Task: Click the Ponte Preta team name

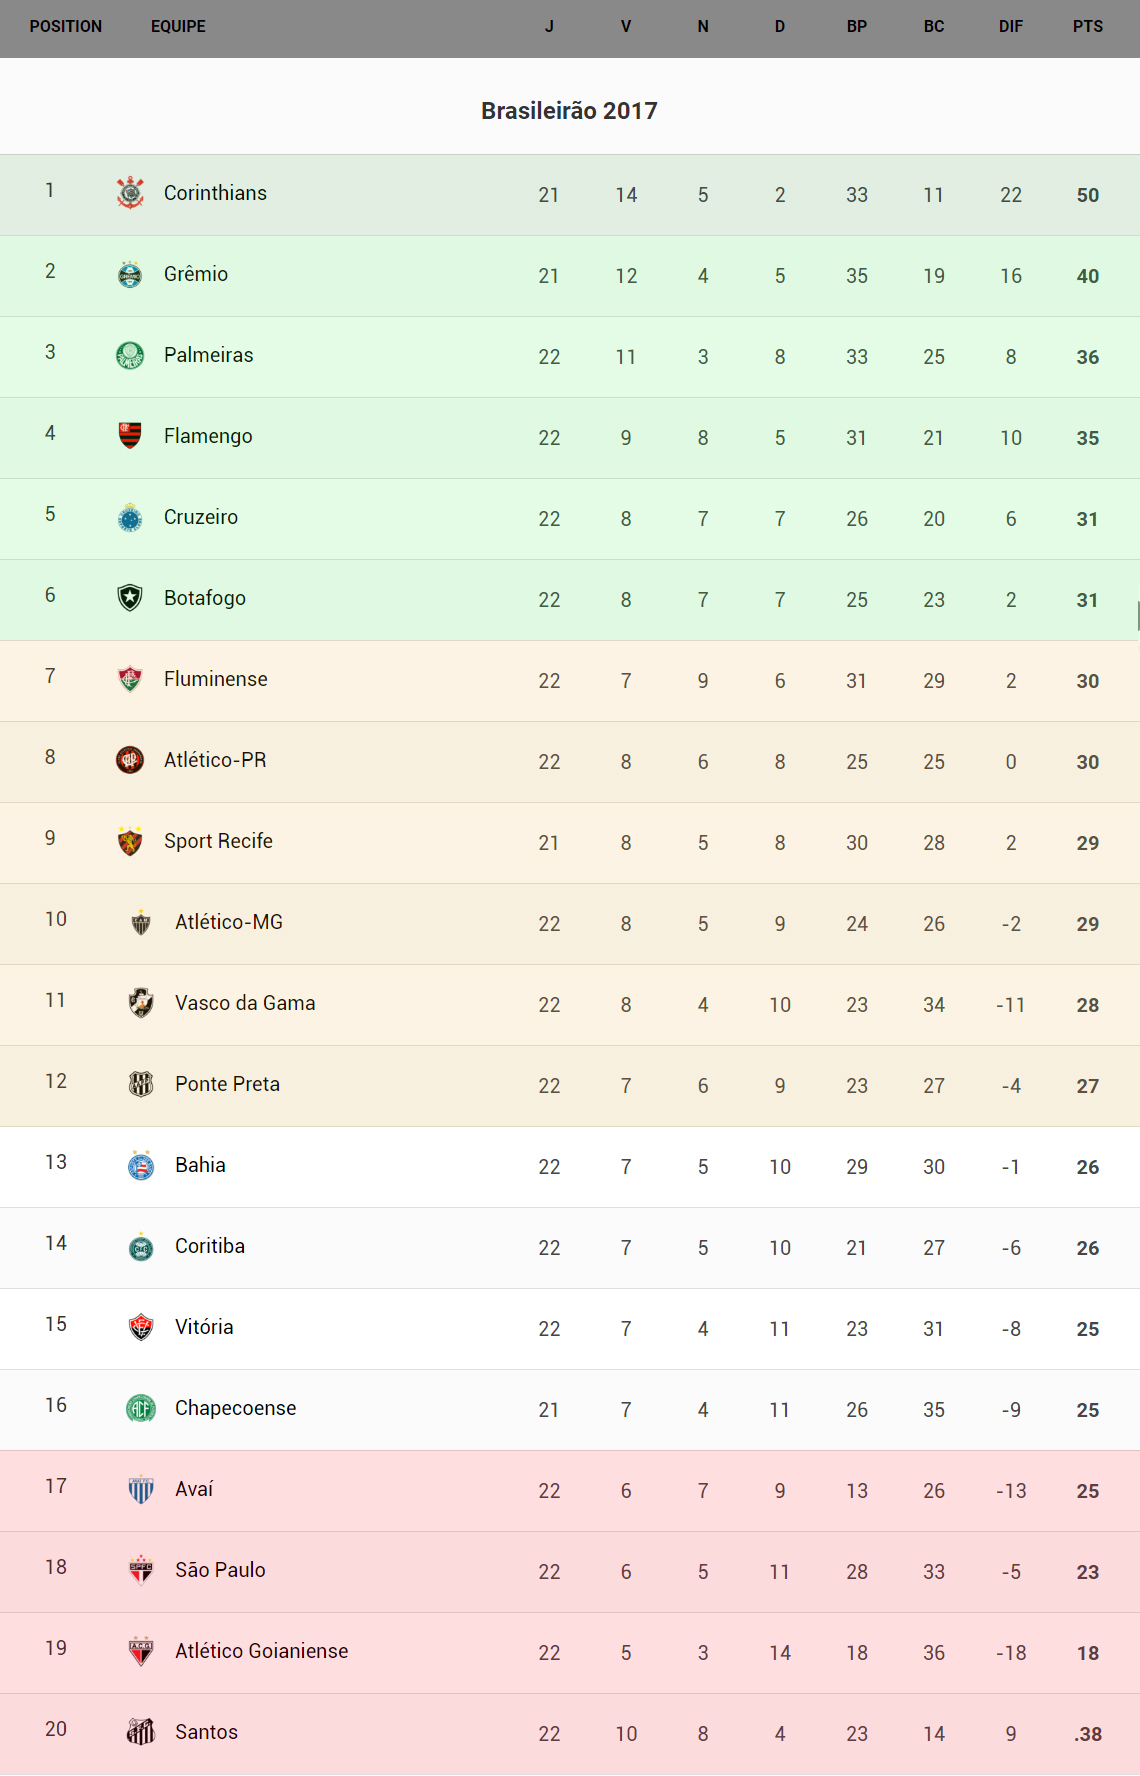Action: pos(227,1084)
